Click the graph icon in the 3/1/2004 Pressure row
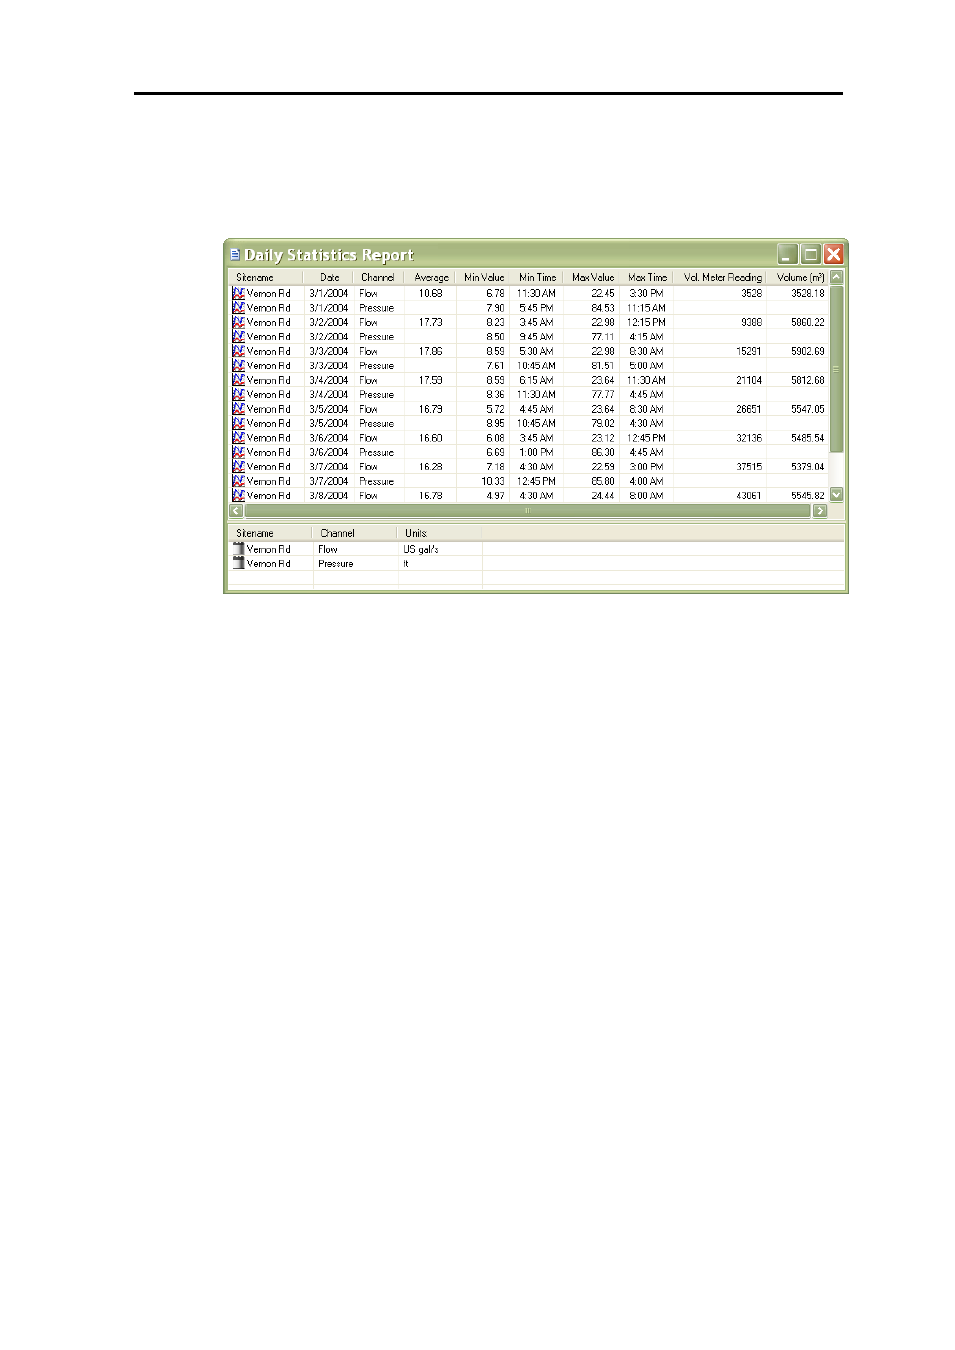955x1350 pixels. [238, 308]
